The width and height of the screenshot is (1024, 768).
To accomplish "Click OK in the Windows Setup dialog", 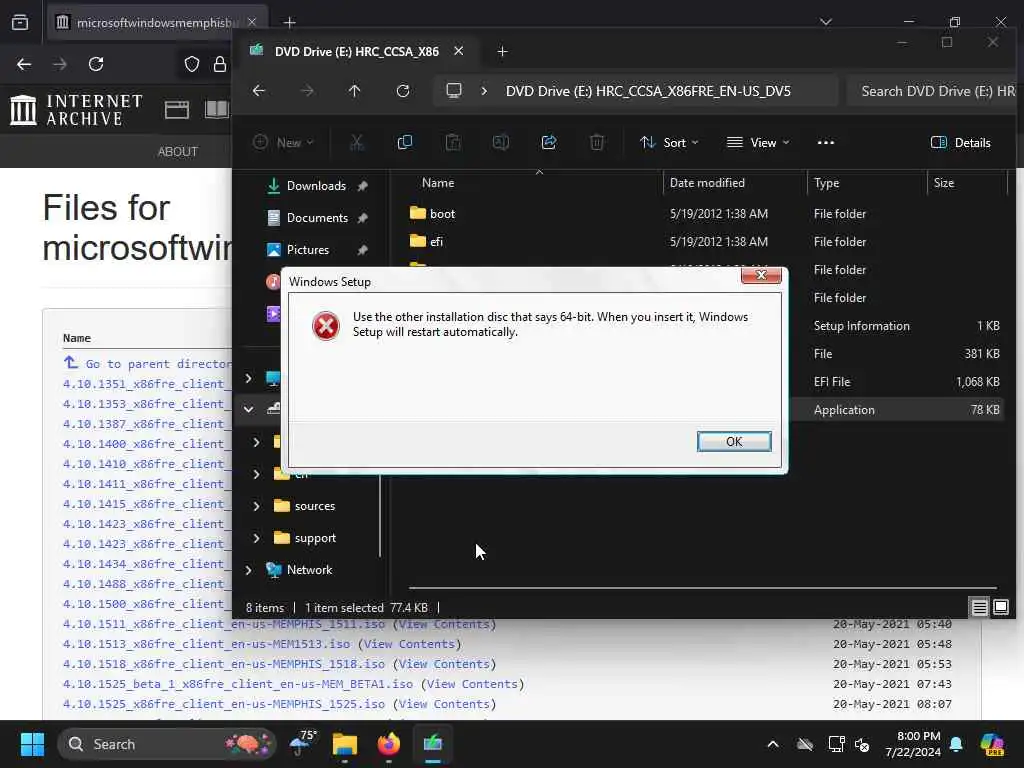I will pos(733,441).
